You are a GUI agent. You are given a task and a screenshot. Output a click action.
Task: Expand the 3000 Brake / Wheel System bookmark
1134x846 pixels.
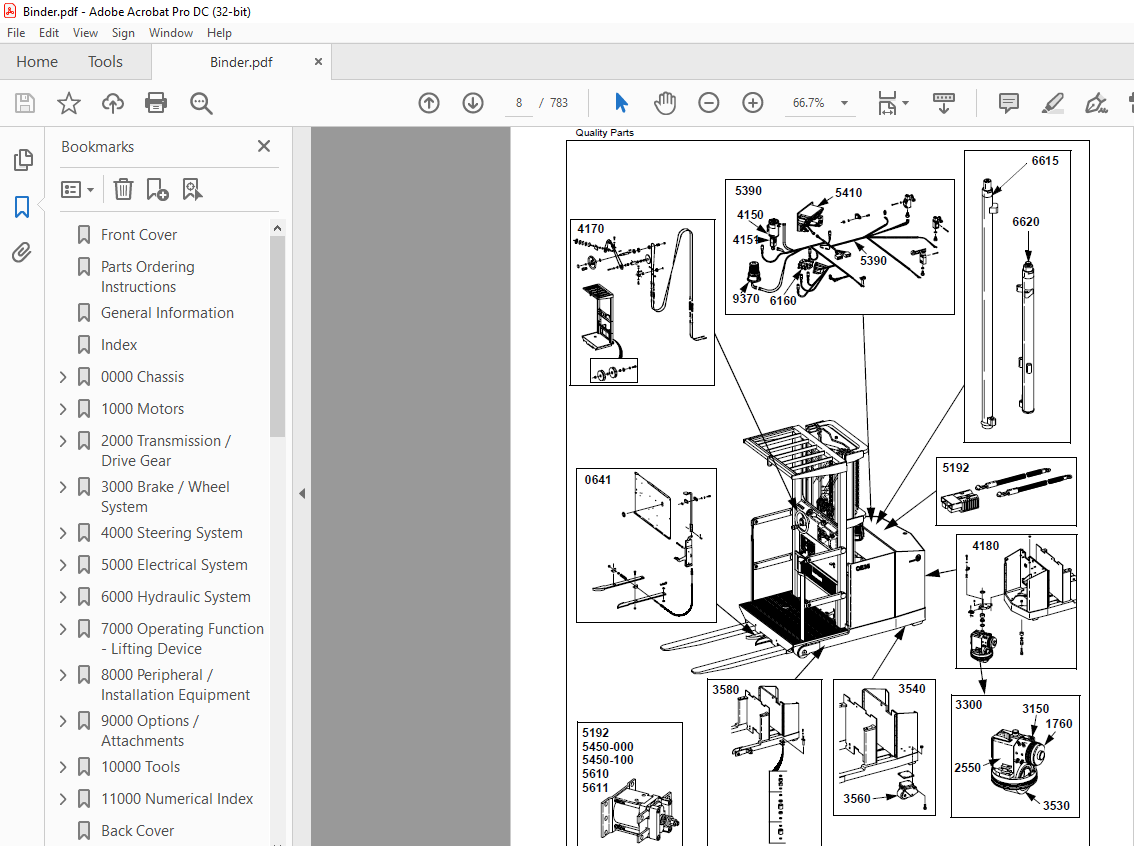[x=63, y=487]
